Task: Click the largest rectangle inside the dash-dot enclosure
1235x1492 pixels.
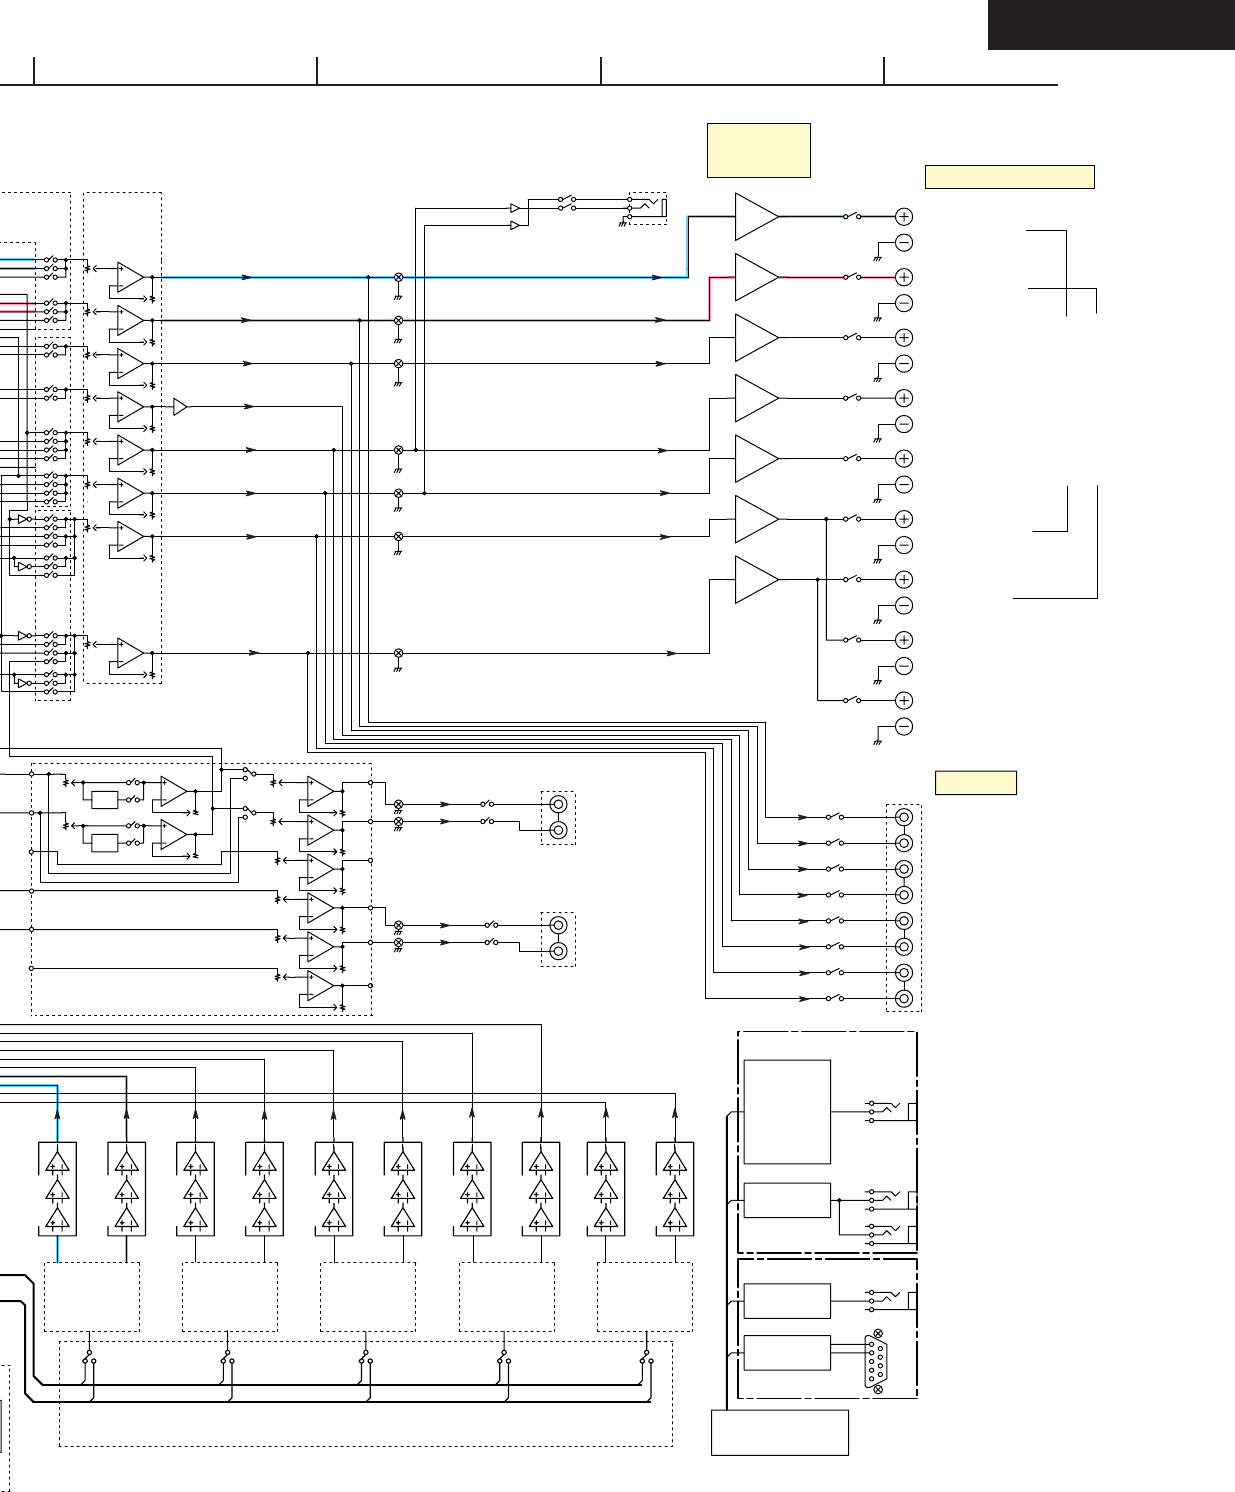Action: [787, 1112]
